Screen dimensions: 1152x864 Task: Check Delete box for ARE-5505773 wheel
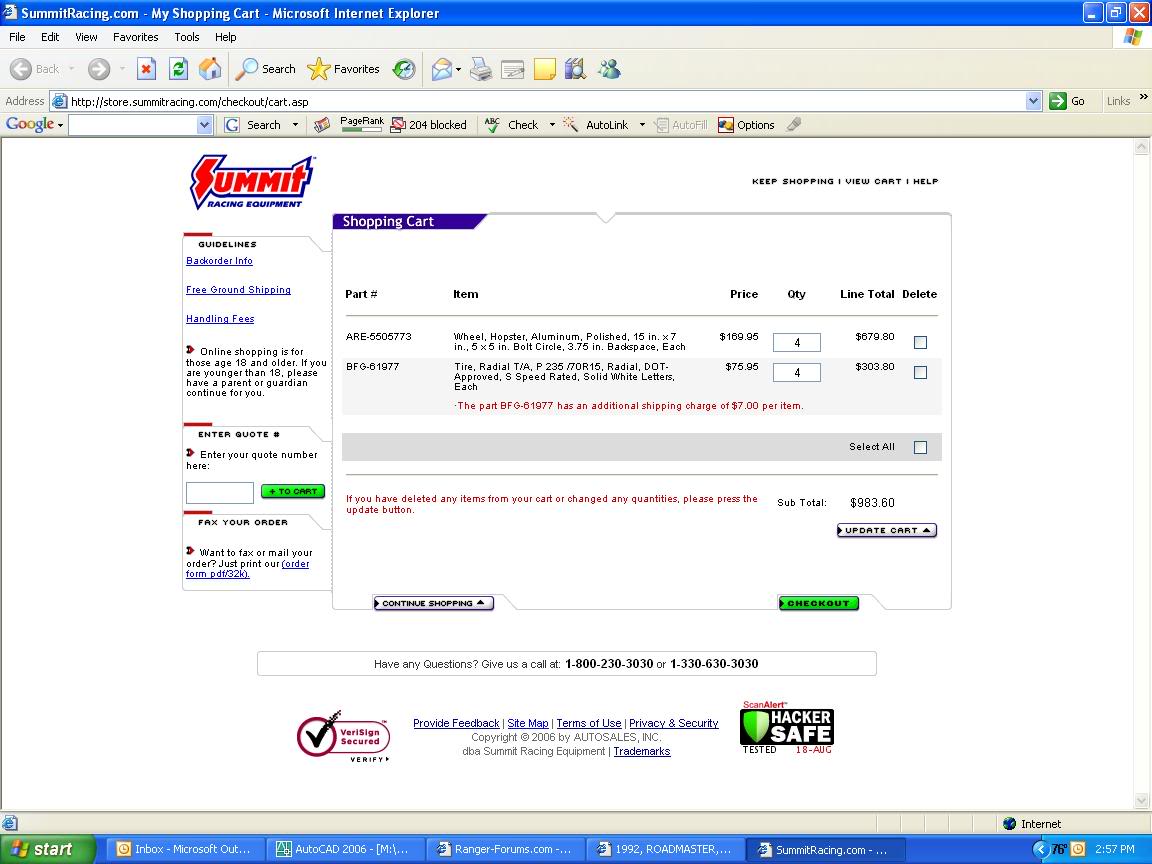[x=920, y=342]
